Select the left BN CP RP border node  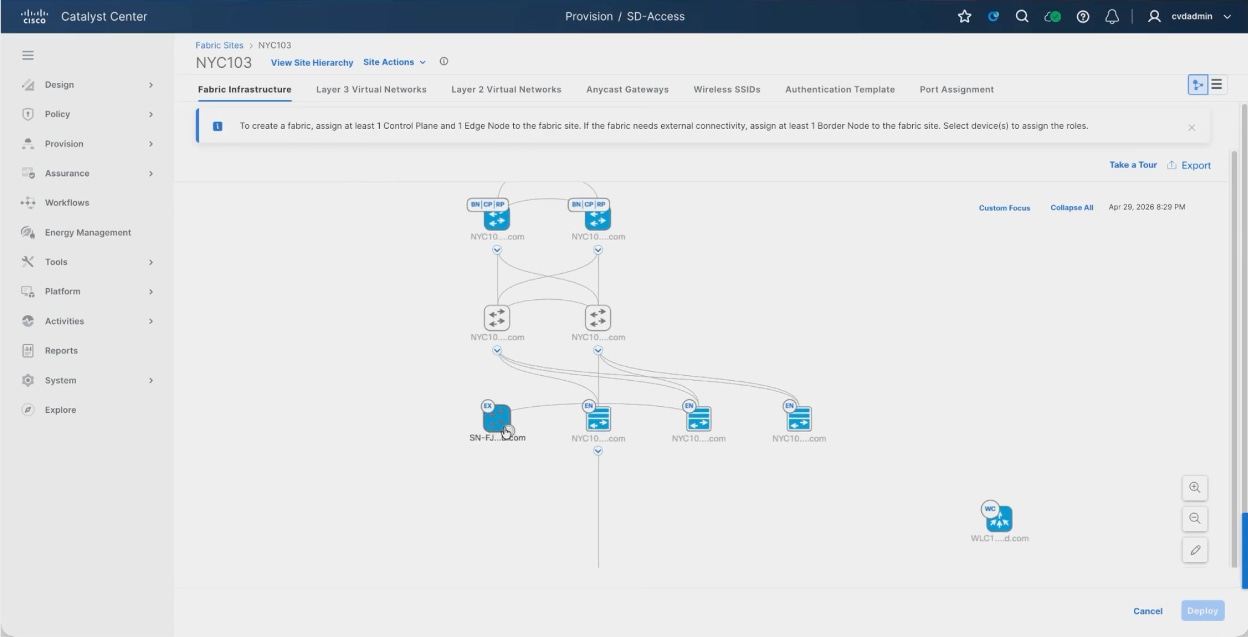click(x=497, y=217)
